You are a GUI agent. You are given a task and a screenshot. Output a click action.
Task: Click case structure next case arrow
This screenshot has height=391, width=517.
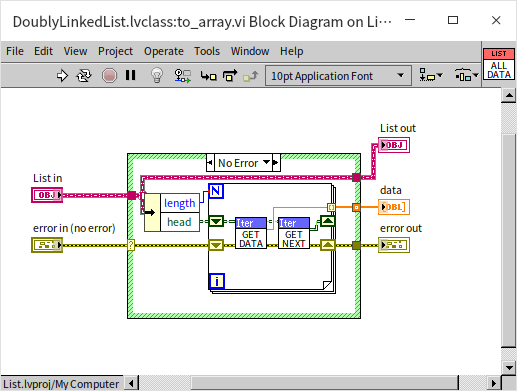point(276,163)
